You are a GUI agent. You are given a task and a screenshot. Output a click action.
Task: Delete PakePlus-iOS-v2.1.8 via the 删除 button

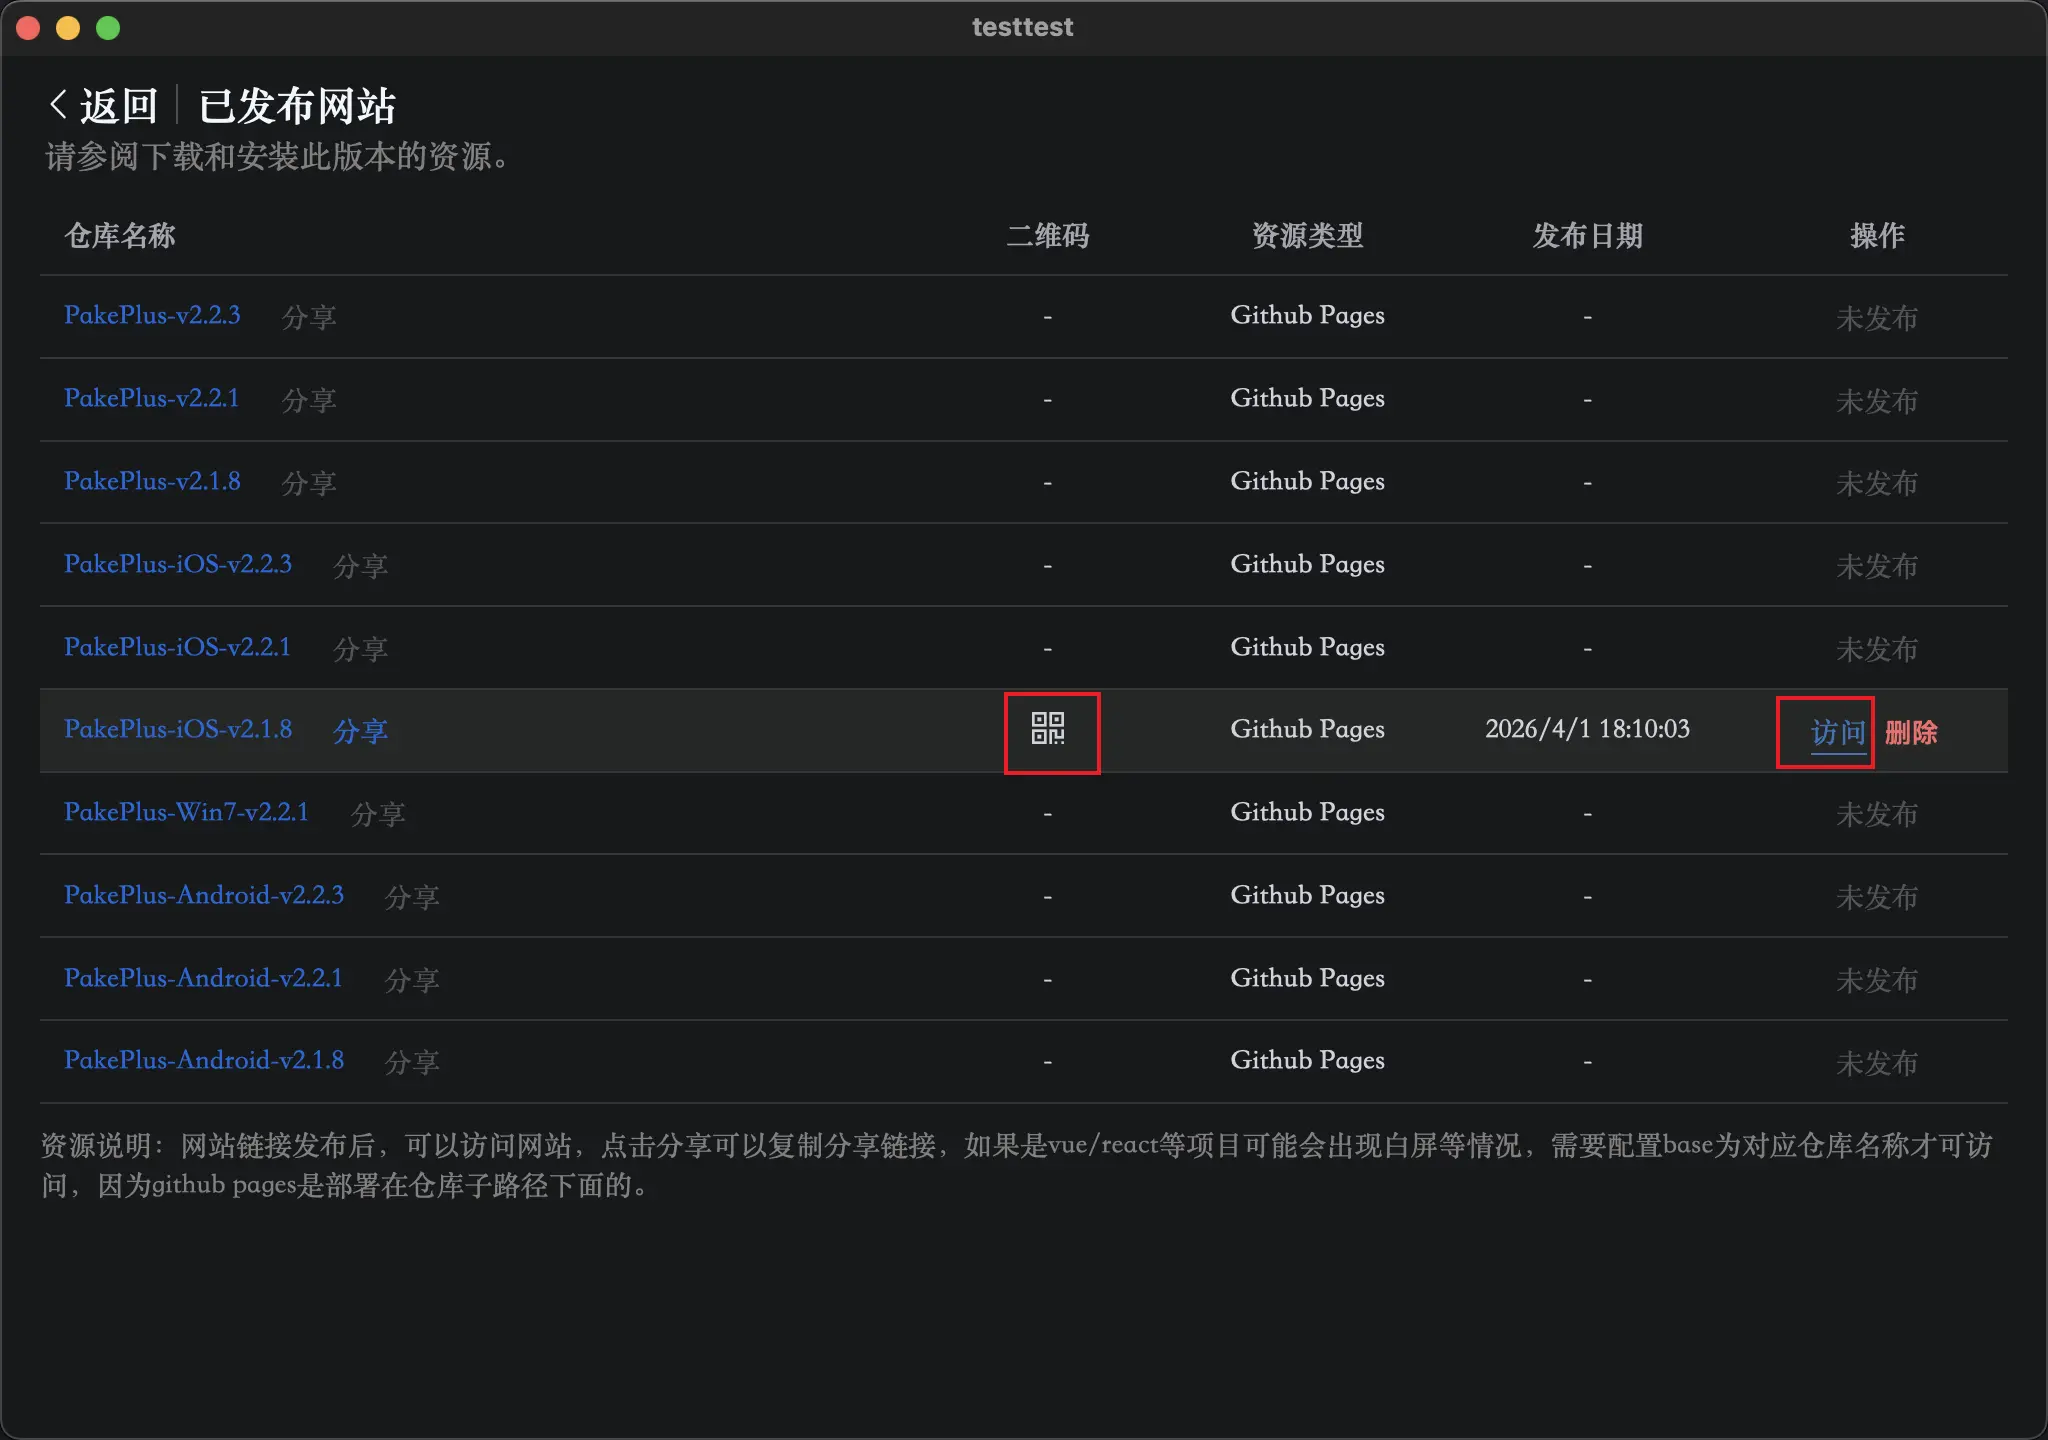[x=1911, y=732]
